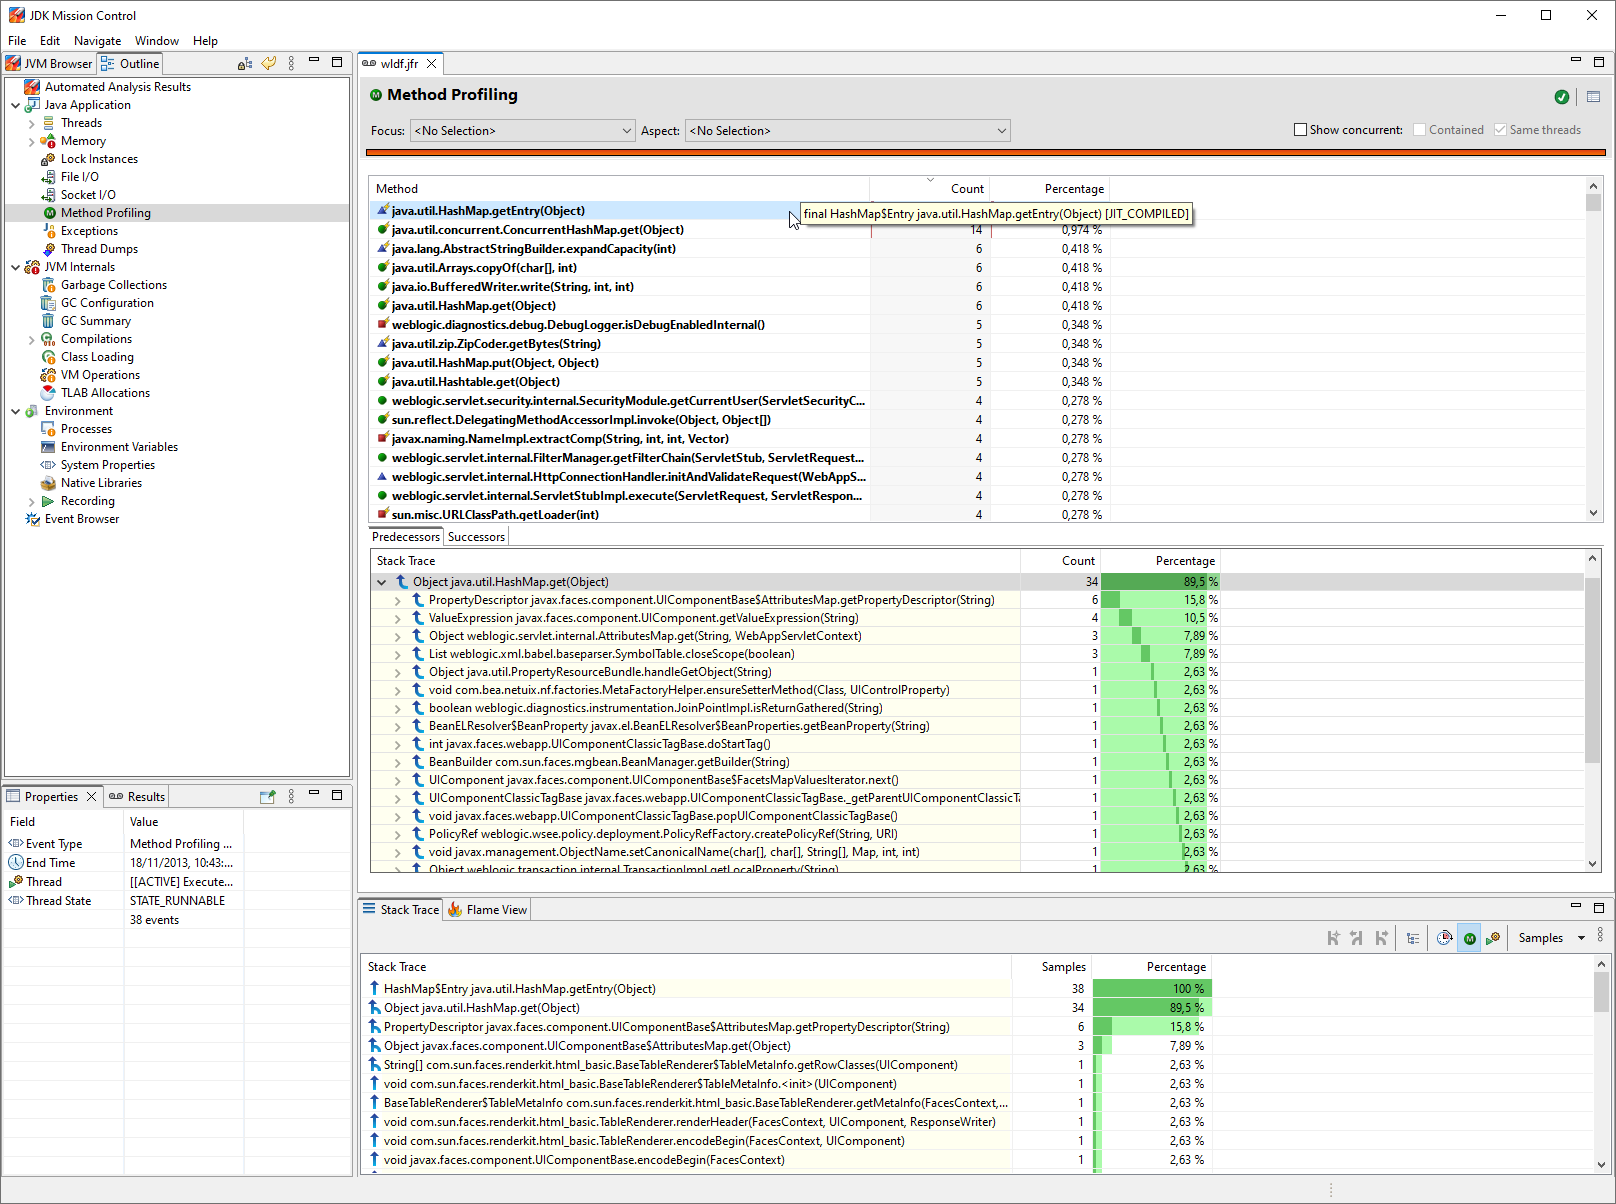Open the Stack Trace view menu dots
This screenshot has height=1204, width=1616.
(x=1600, y=935)
